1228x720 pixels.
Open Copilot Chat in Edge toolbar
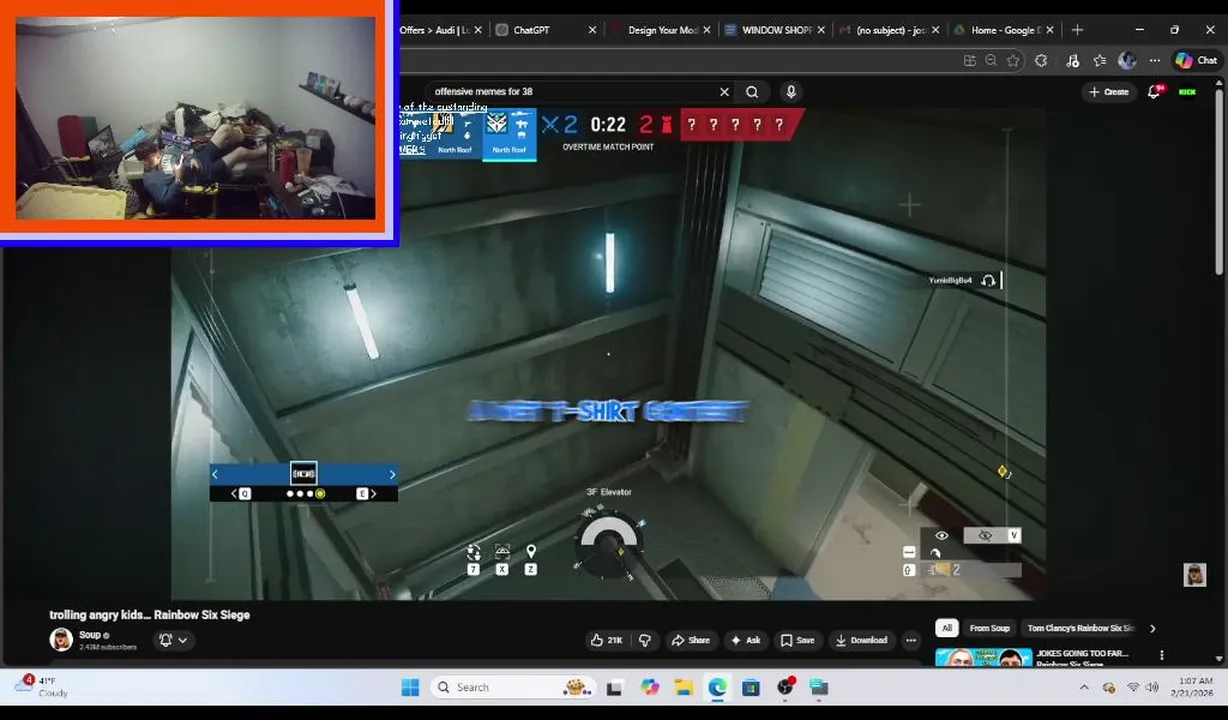1196,60
